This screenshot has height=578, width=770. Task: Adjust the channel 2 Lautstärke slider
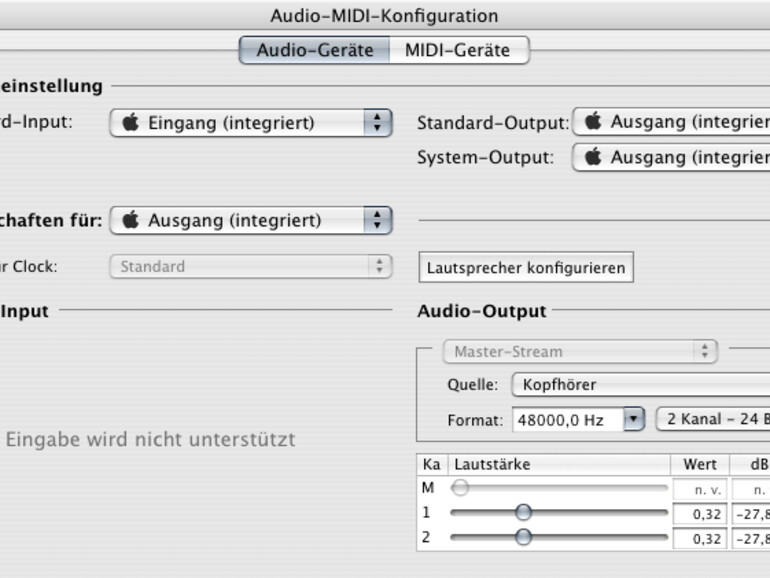(x=523, y=537)
